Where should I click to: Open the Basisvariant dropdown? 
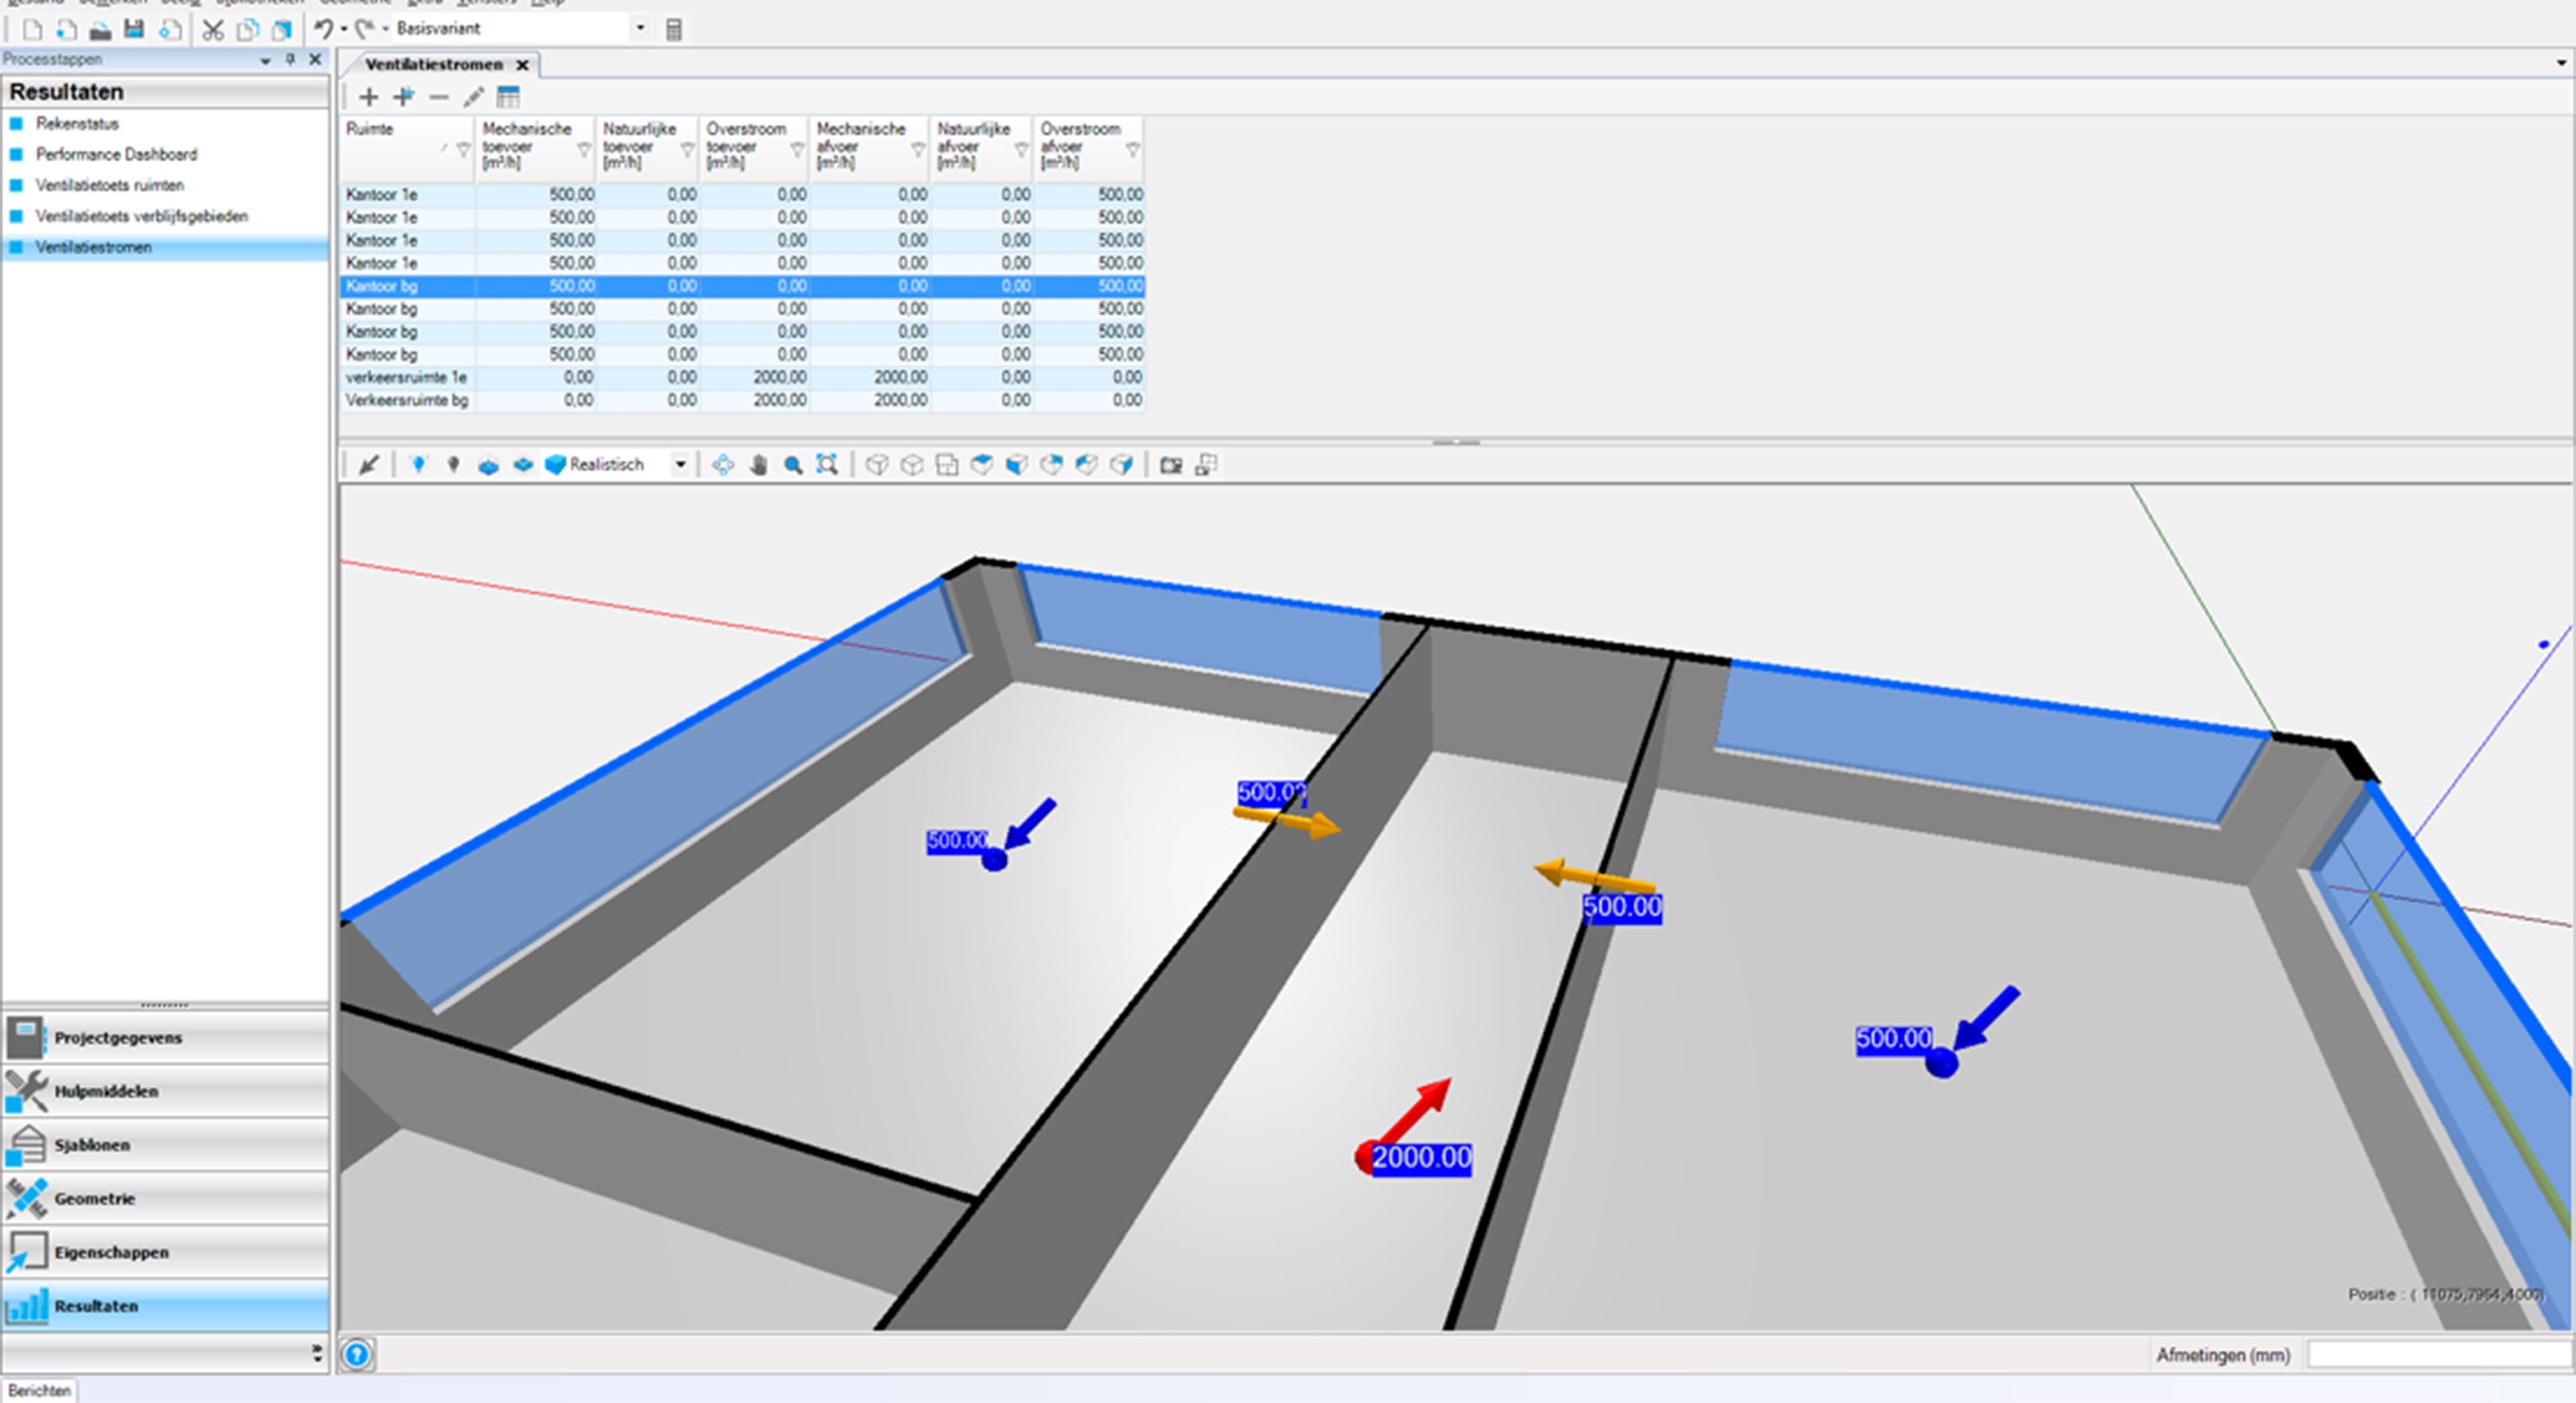(x=640, y=28)
